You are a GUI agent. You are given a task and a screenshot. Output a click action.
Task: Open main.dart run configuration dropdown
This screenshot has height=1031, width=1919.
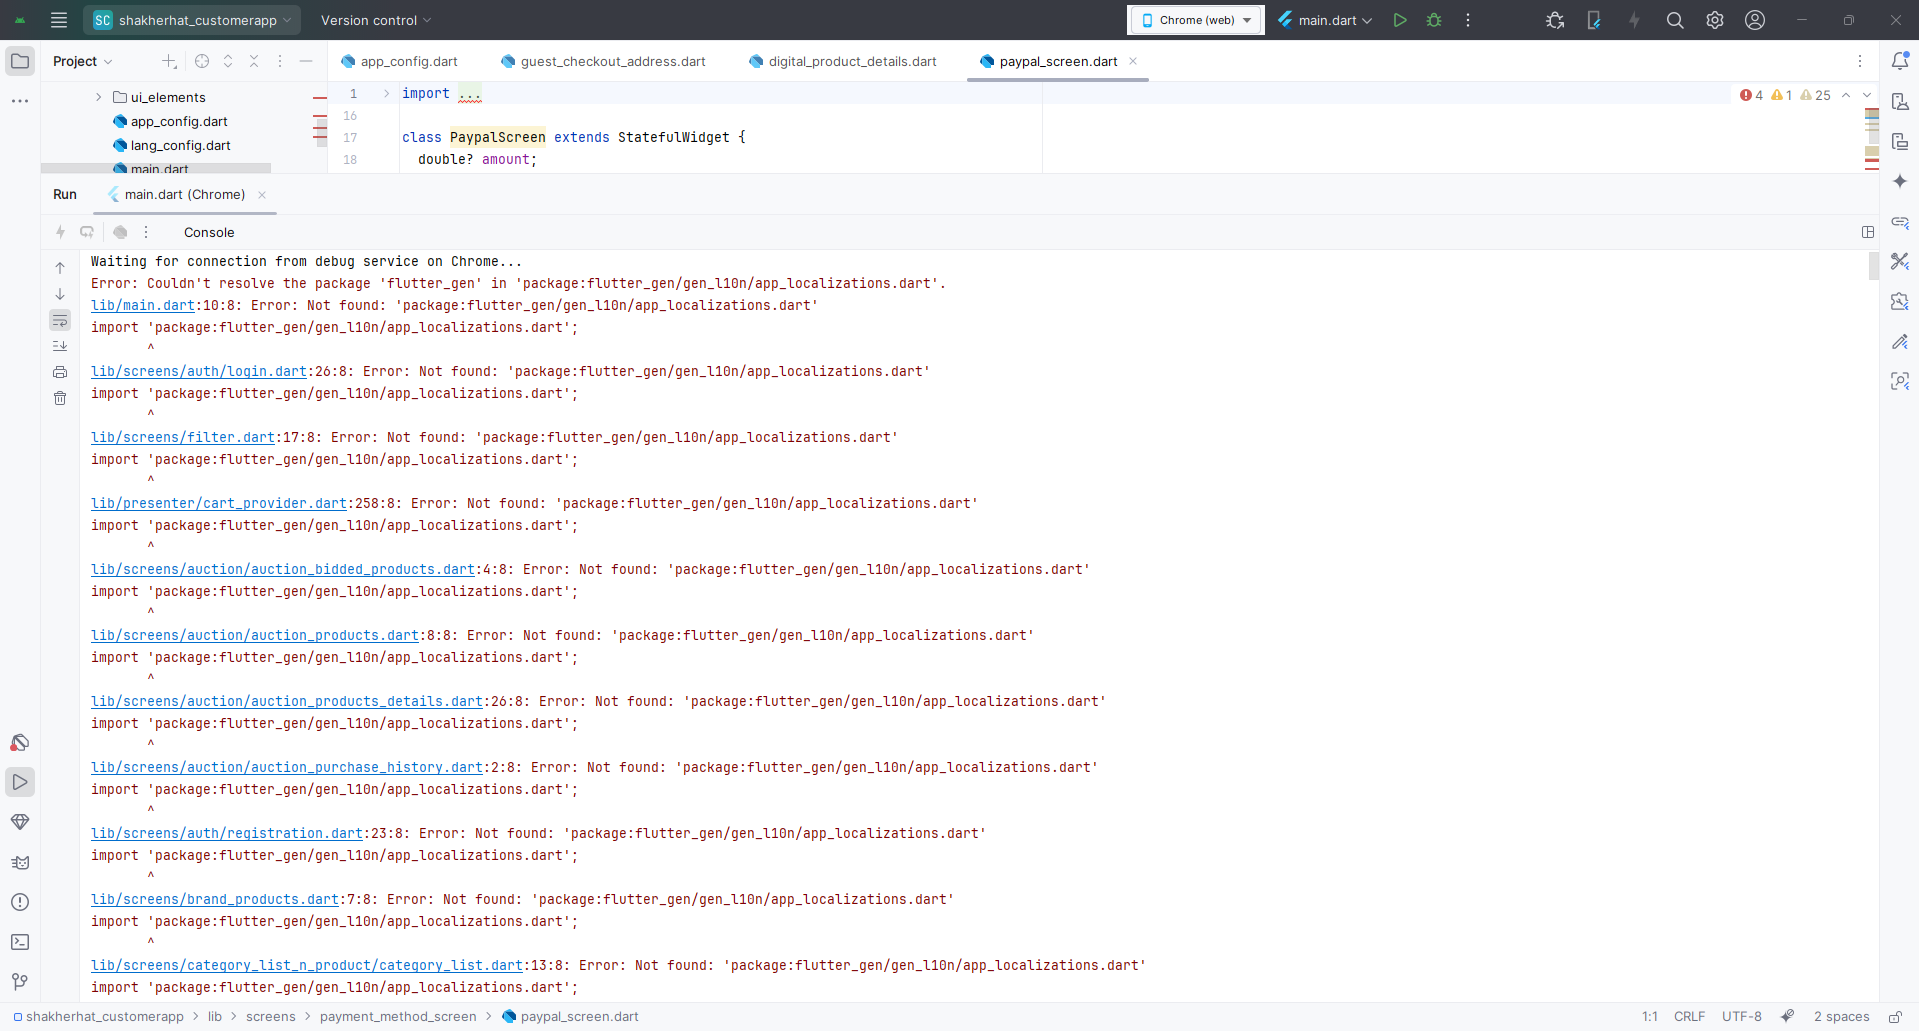pos(1325,20)
